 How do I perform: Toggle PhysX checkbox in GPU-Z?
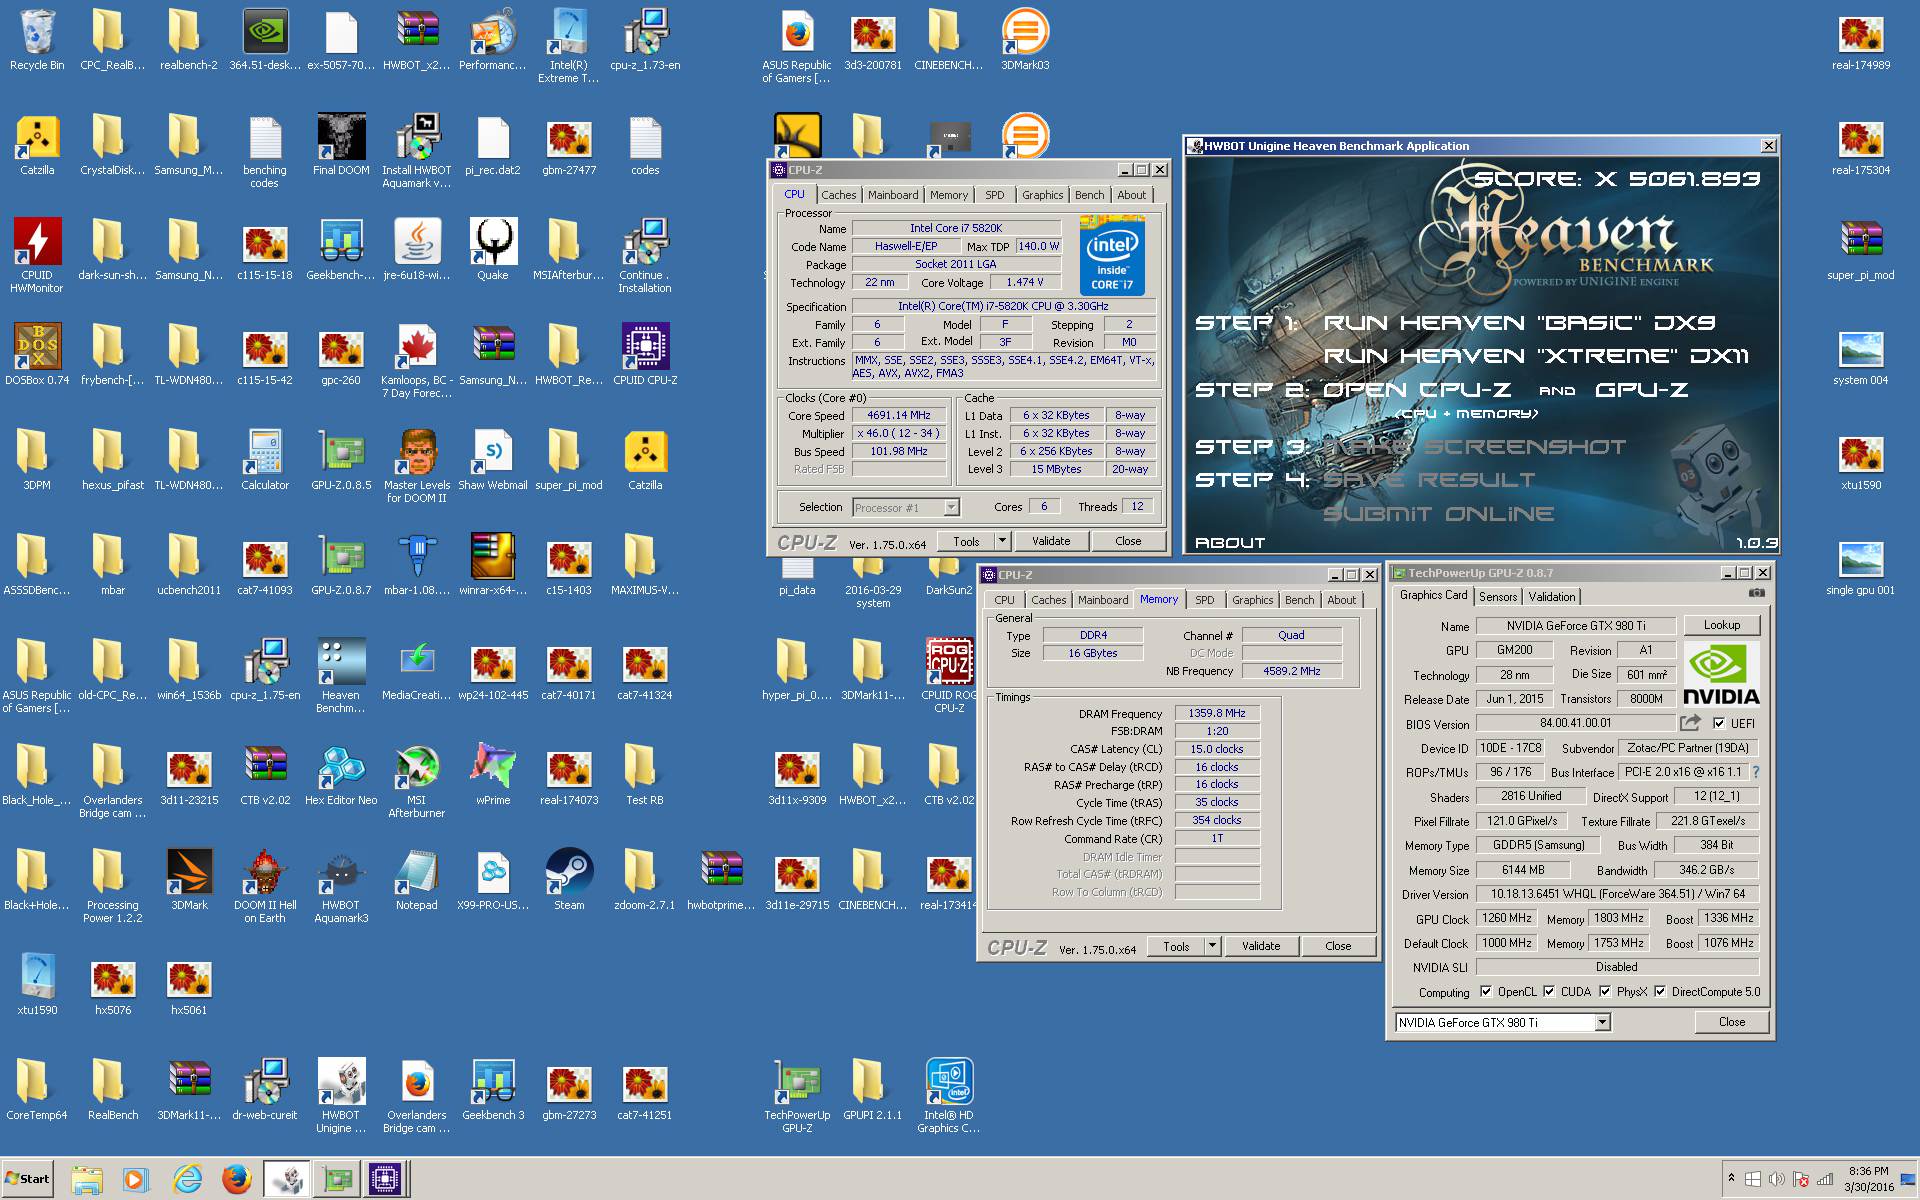(x=1605, y=992)
